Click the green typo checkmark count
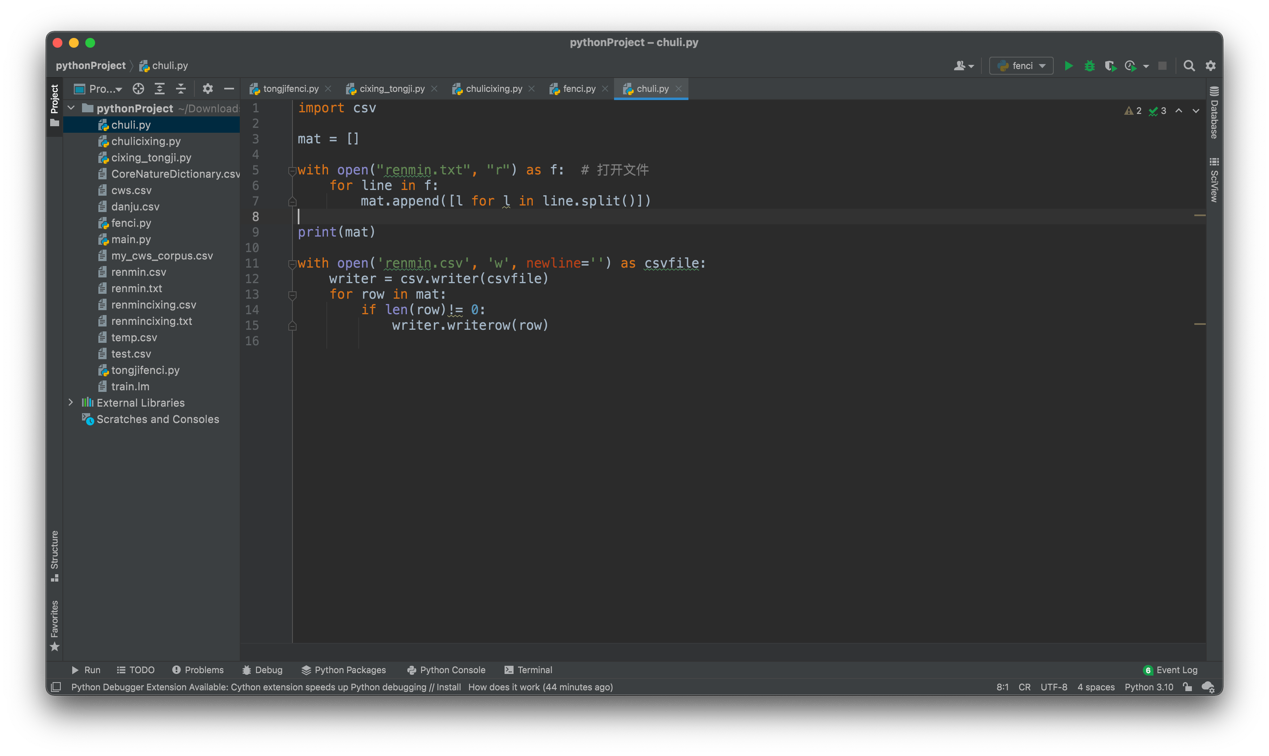 point(1157,111)
